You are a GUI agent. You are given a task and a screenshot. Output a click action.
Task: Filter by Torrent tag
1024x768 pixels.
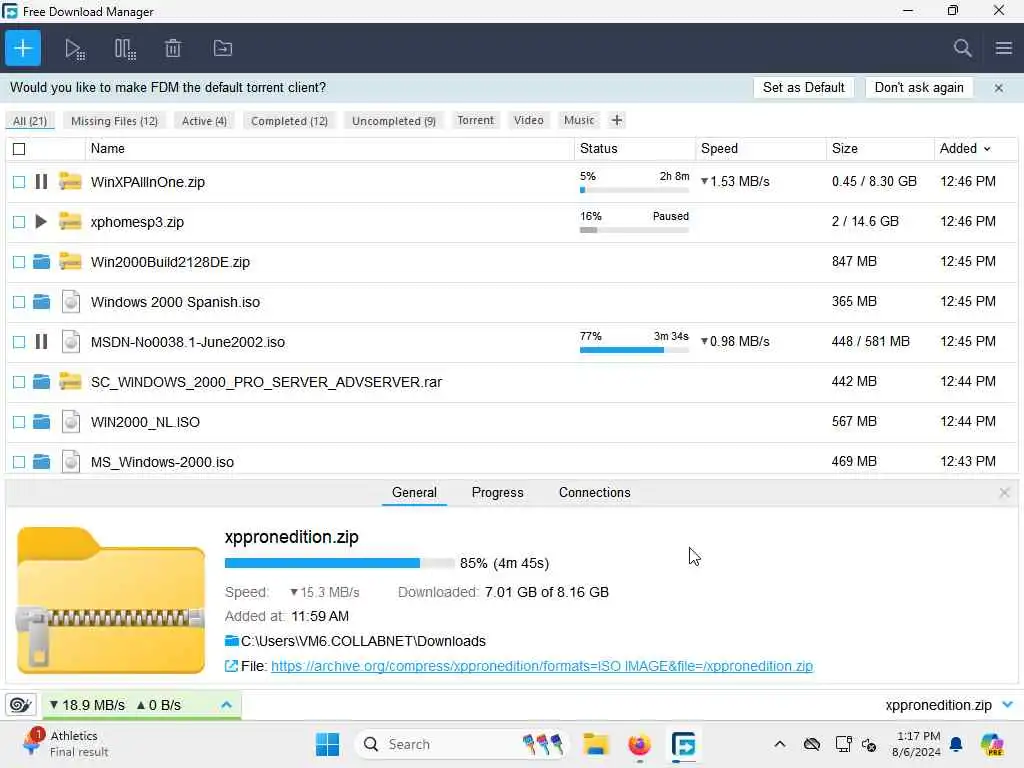(475, 120)
